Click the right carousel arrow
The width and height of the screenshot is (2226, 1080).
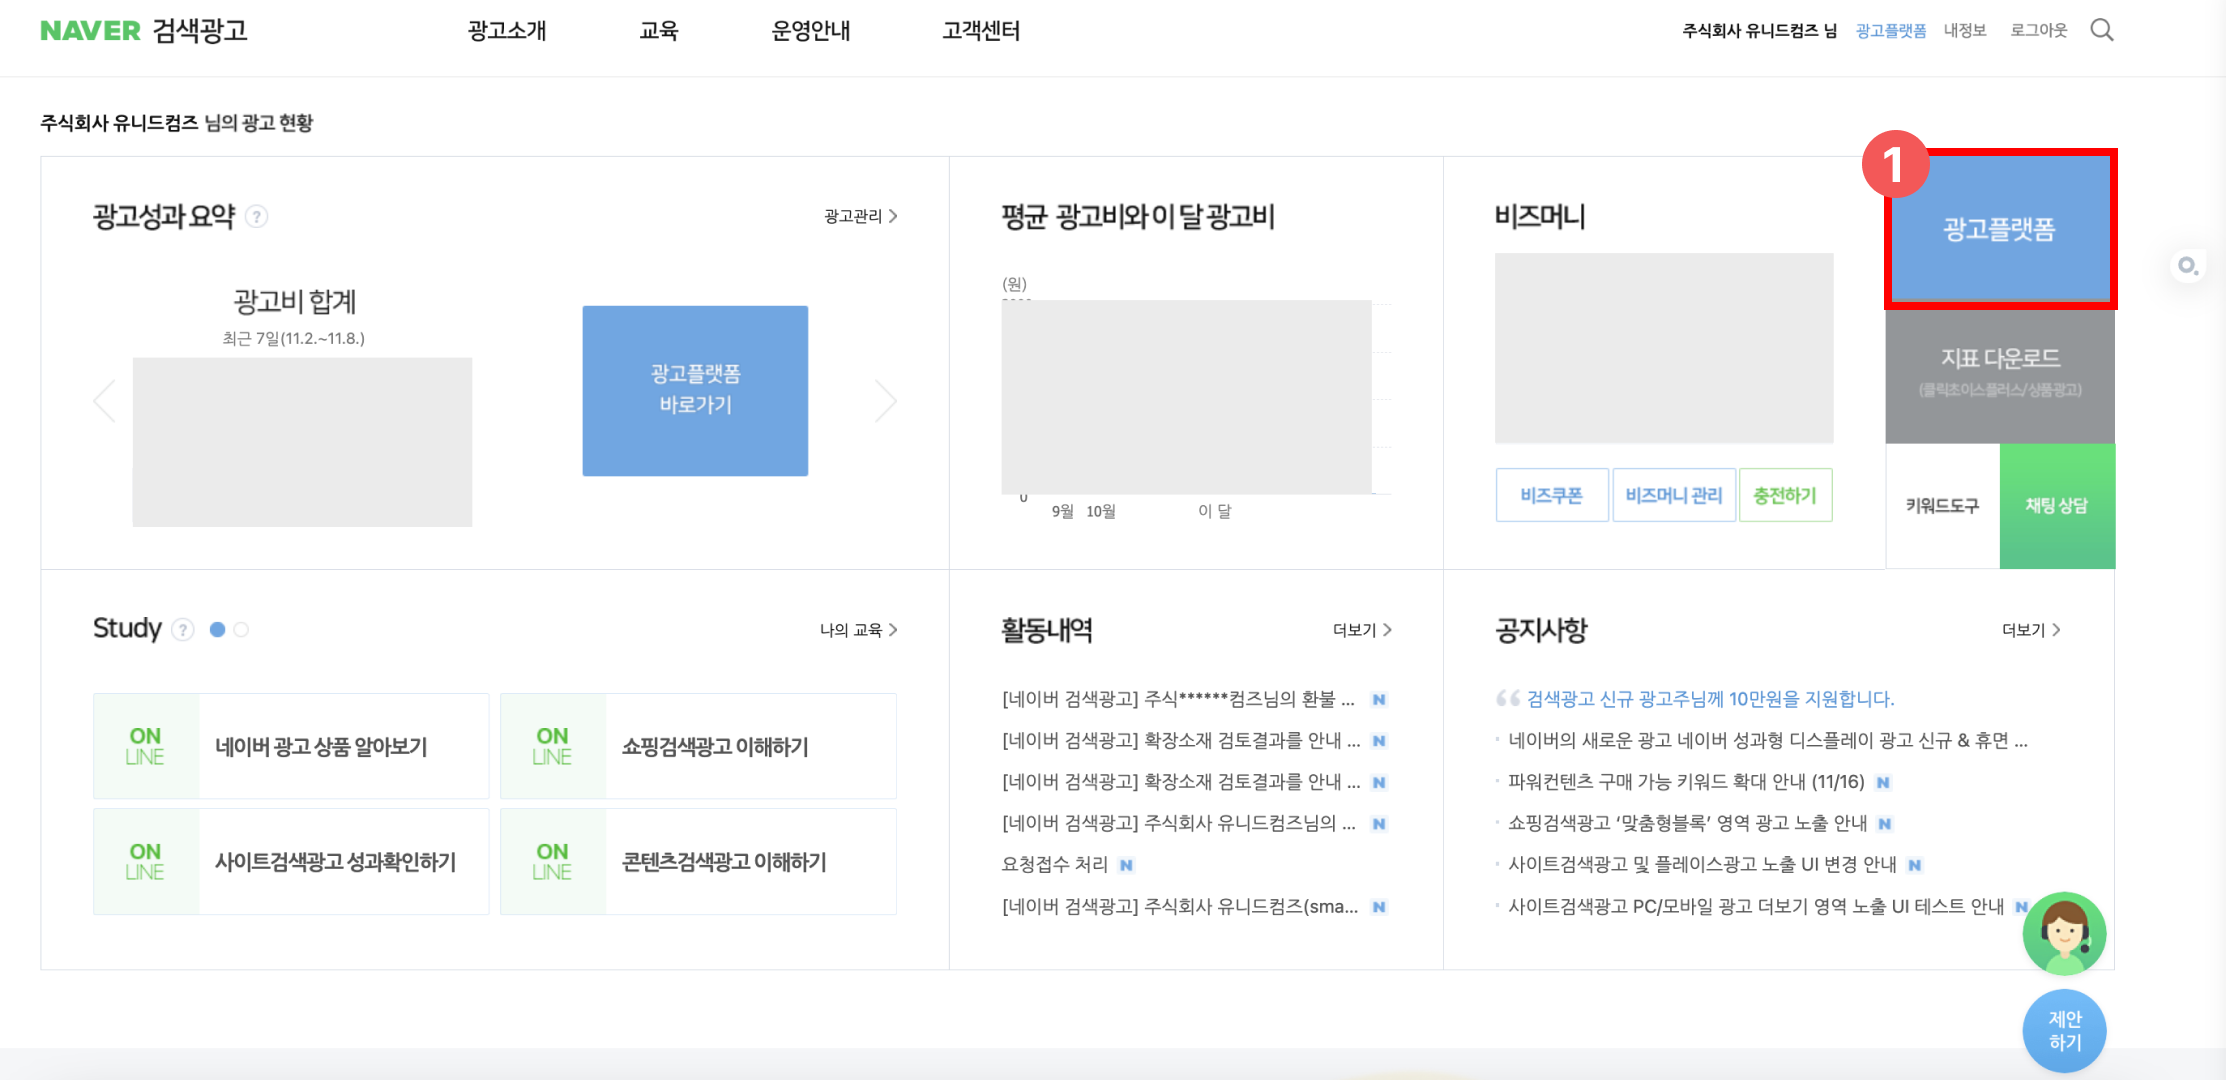pos(886,400)
